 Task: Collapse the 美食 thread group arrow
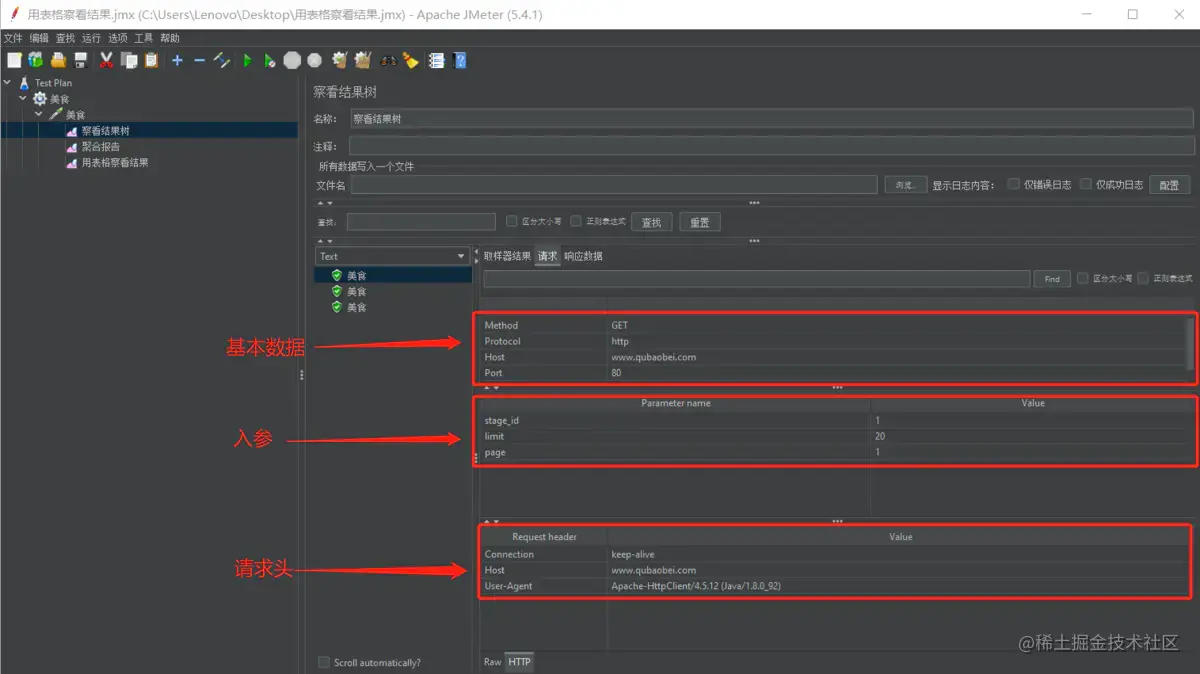23,98
